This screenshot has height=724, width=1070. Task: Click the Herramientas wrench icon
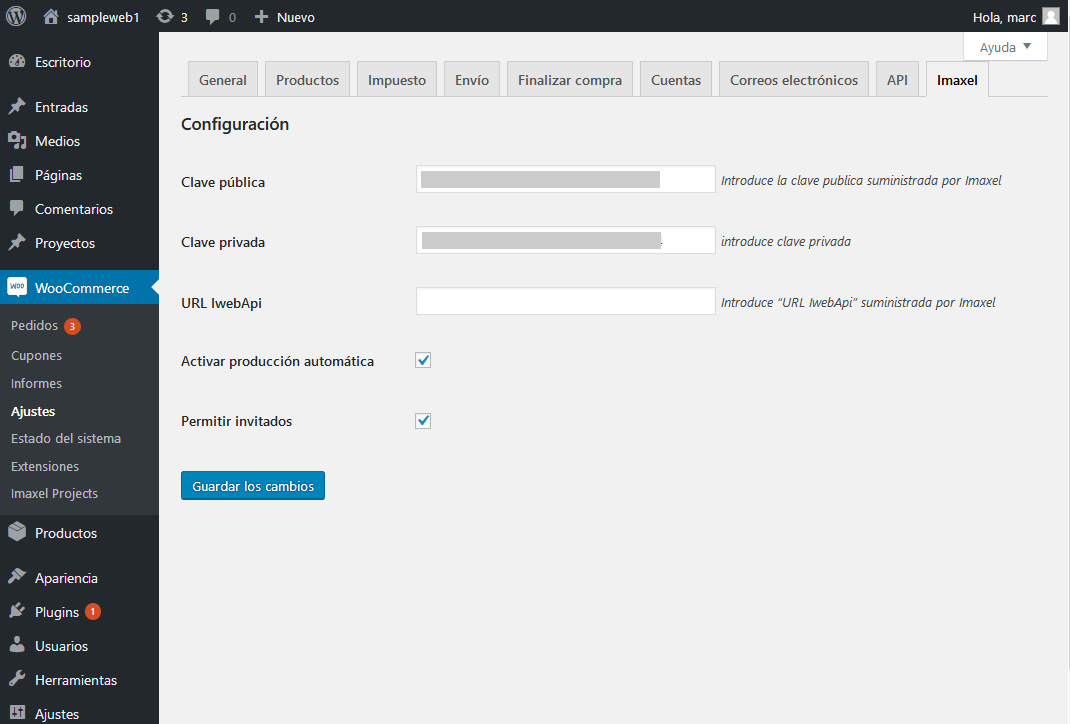click(17, 680)
